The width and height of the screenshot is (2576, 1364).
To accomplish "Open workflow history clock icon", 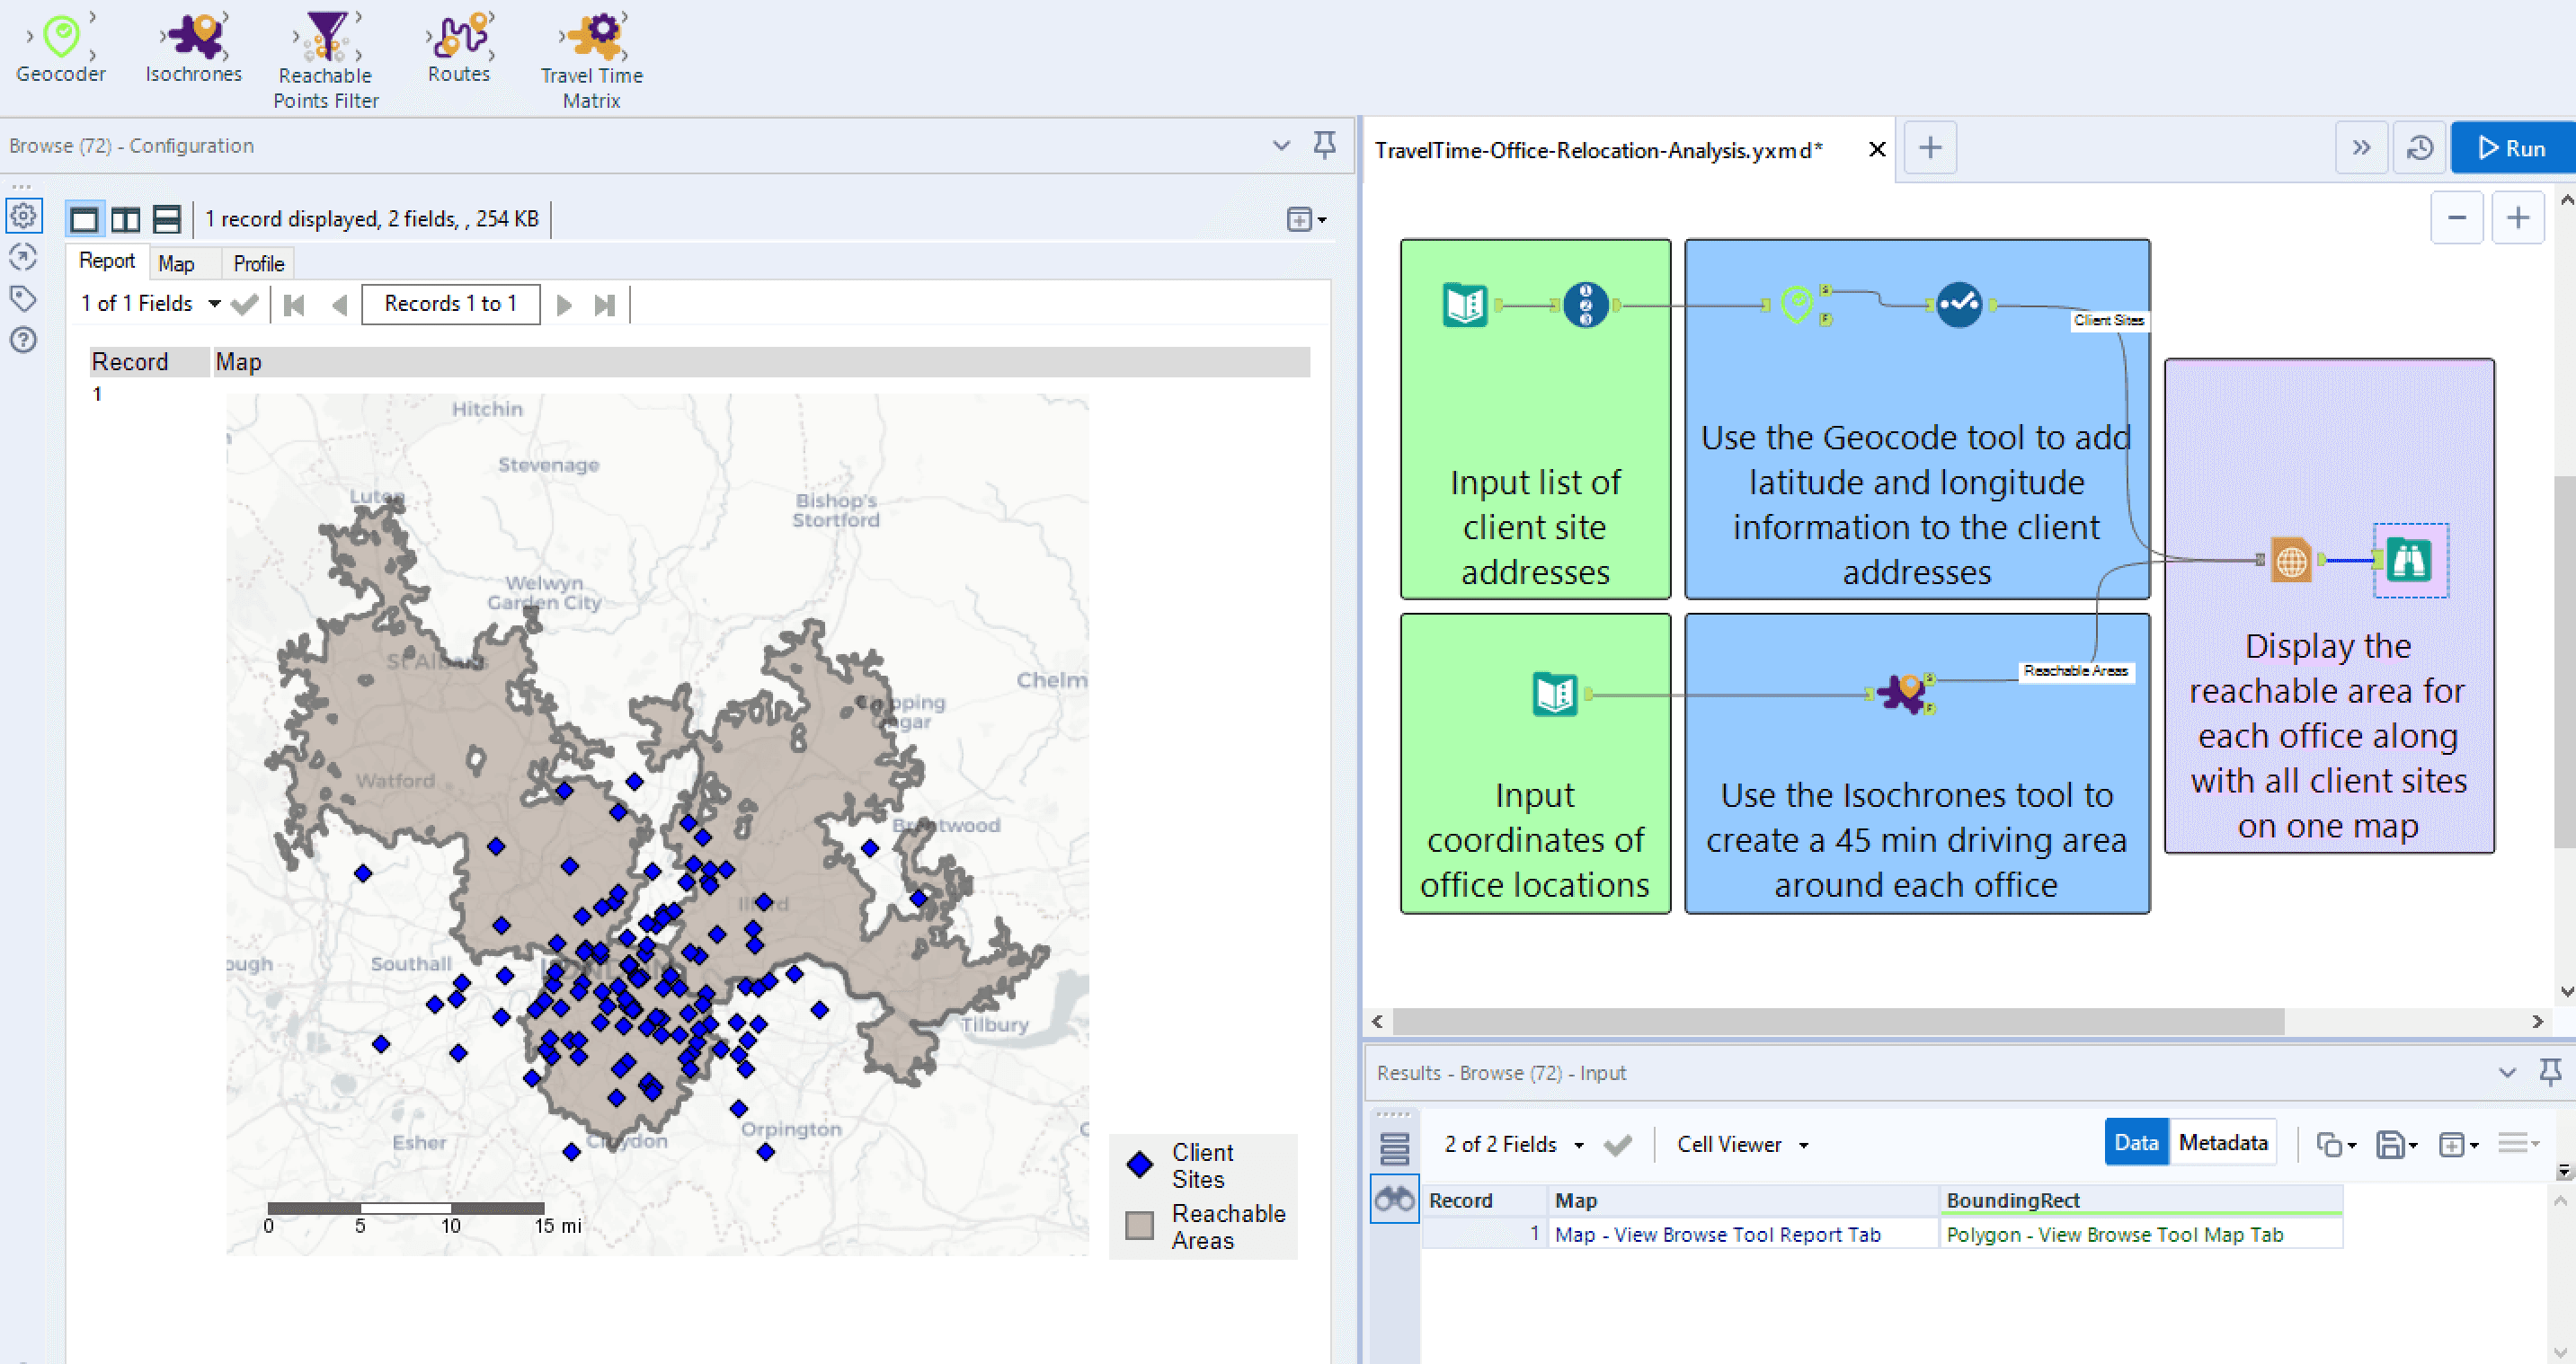I will point(2419,149).
